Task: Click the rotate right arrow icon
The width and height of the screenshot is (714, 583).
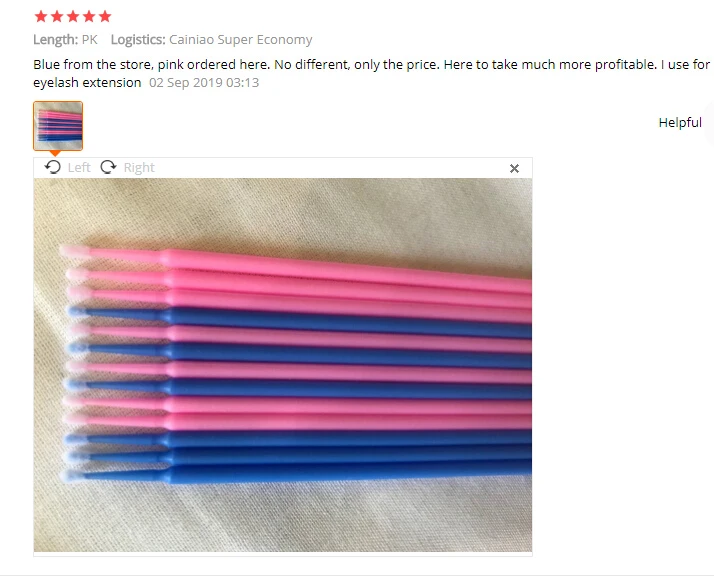Action: [108, 167]
